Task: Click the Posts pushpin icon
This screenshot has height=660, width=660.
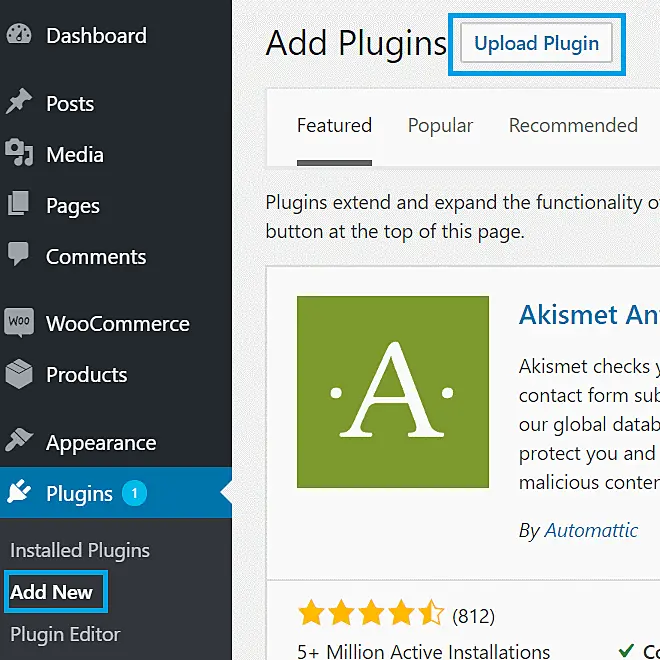Action: (x=18, y=103)
